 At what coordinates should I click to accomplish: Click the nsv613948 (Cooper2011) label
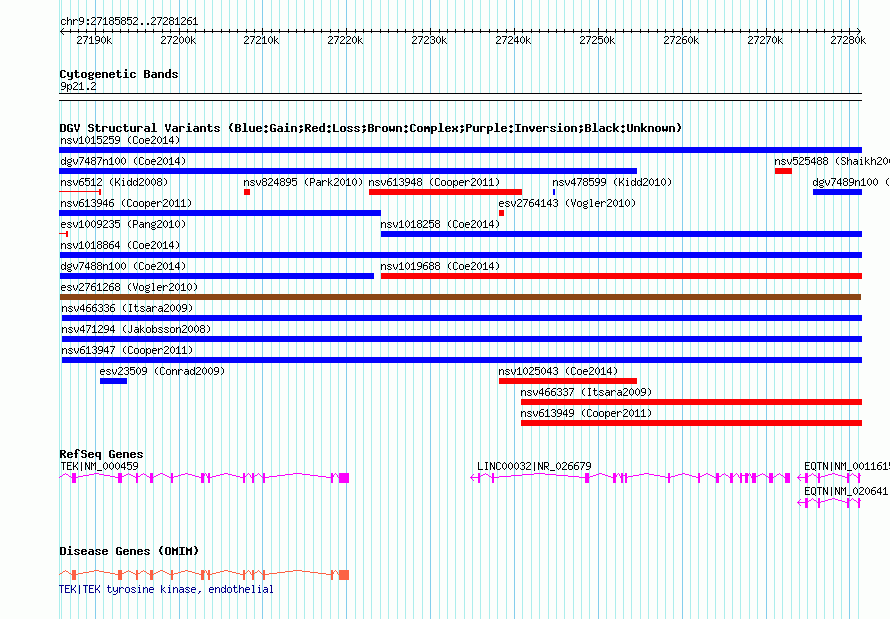click(434, 182)
